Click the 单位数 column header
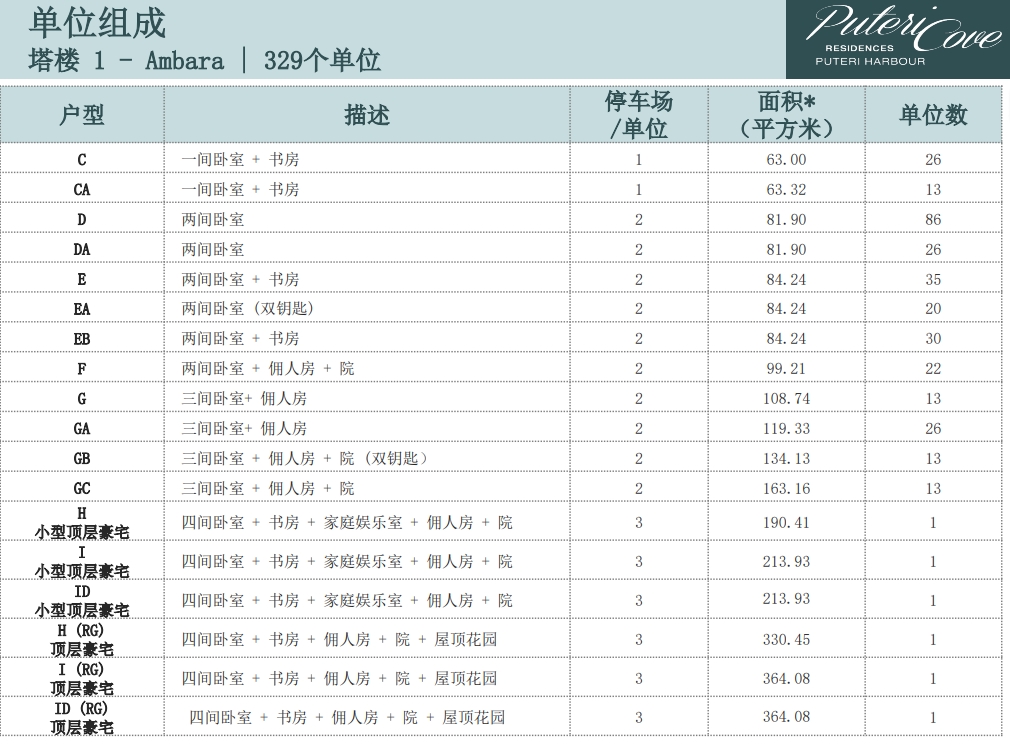The width and height of the screenshot is (1010, 744). [x=933, y=115]
